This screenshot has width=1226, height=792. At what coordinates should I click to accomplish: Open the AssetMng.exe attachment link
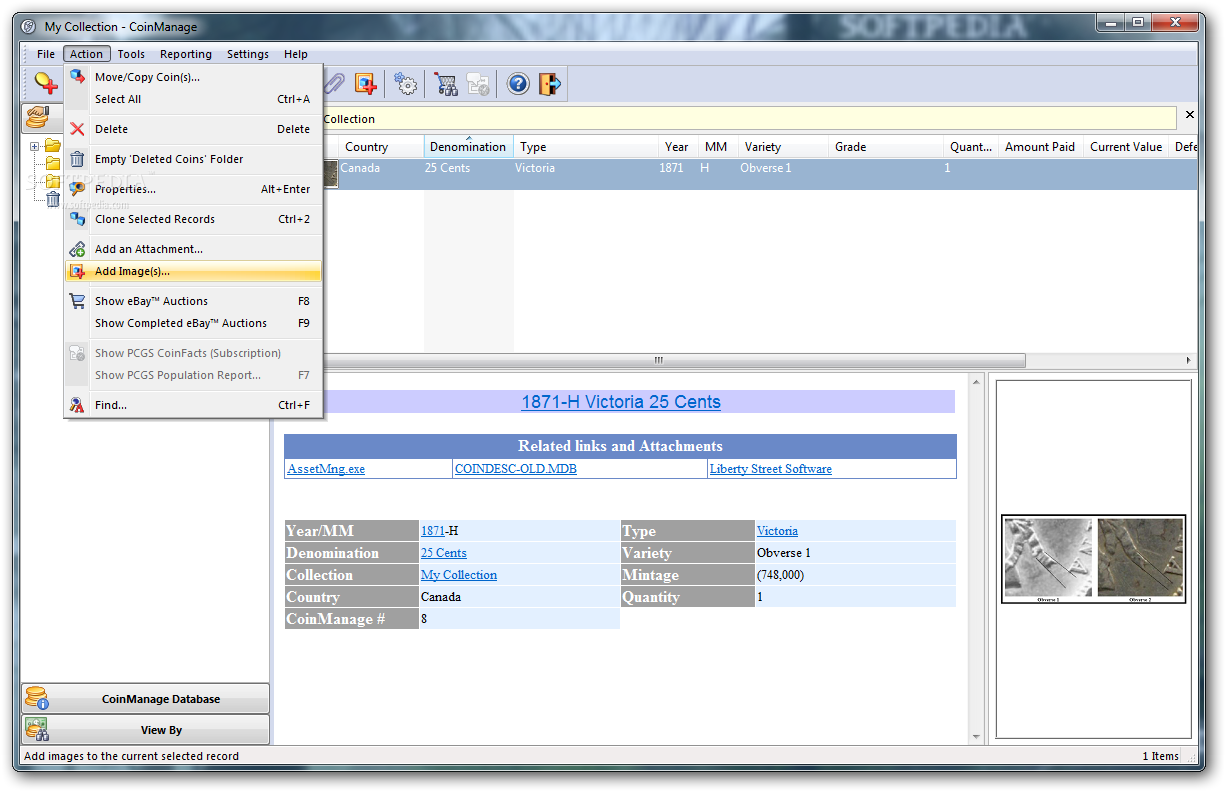tap(326, 469)
